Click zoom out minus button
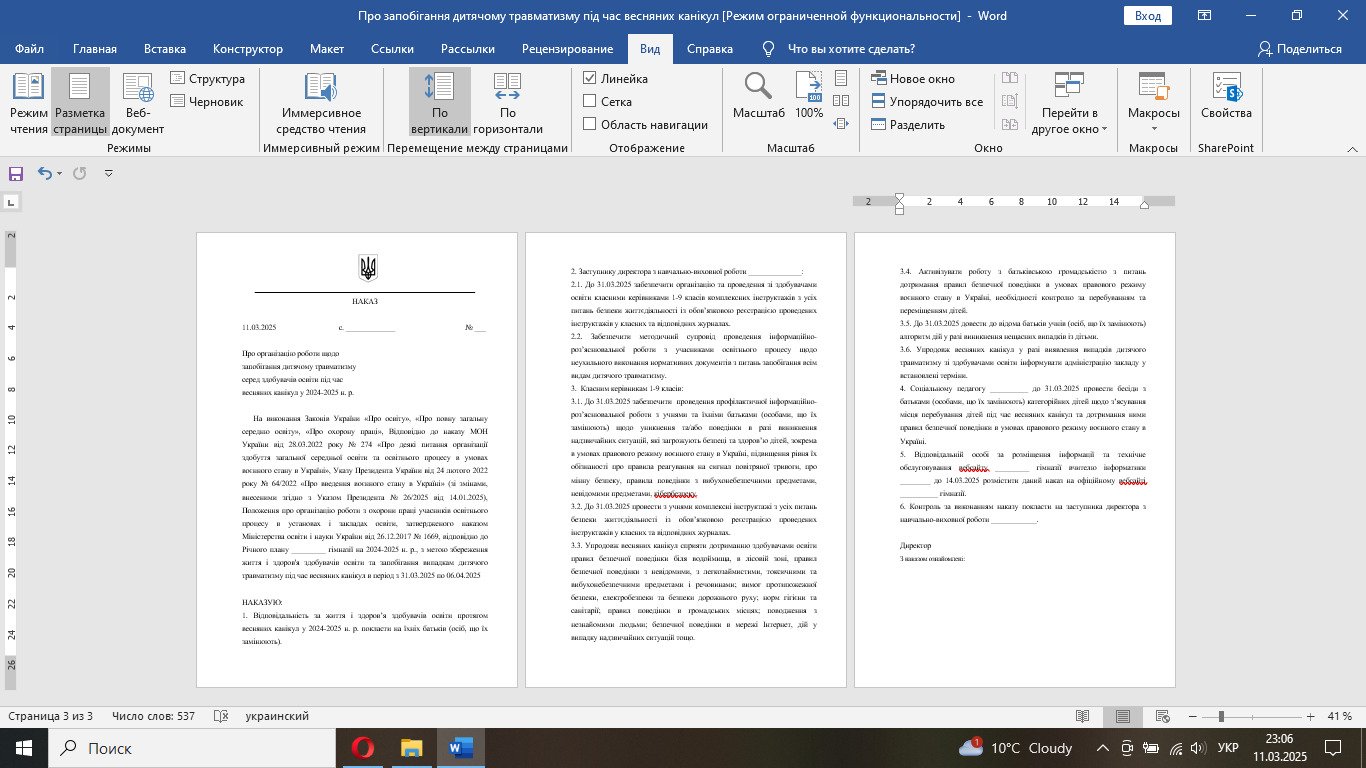Image resolution: width=1366 pixels, height=768 pixels. pyautogui.click(x=1193, y=717)
